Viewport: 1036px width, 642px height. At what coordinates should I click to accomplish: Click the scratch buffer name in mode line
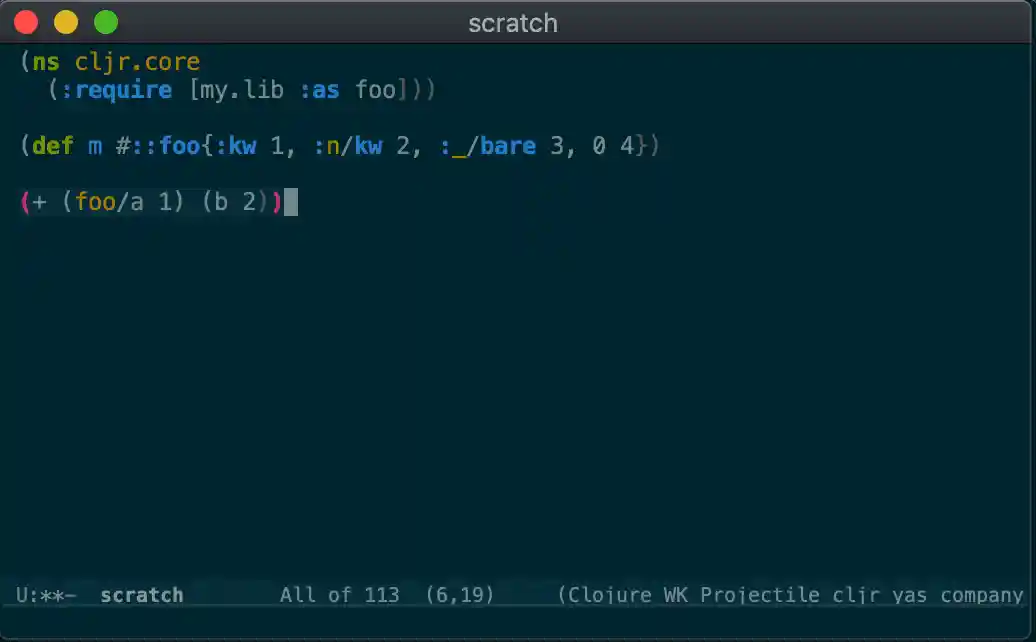pyautogui.click(x=141, y=595)
